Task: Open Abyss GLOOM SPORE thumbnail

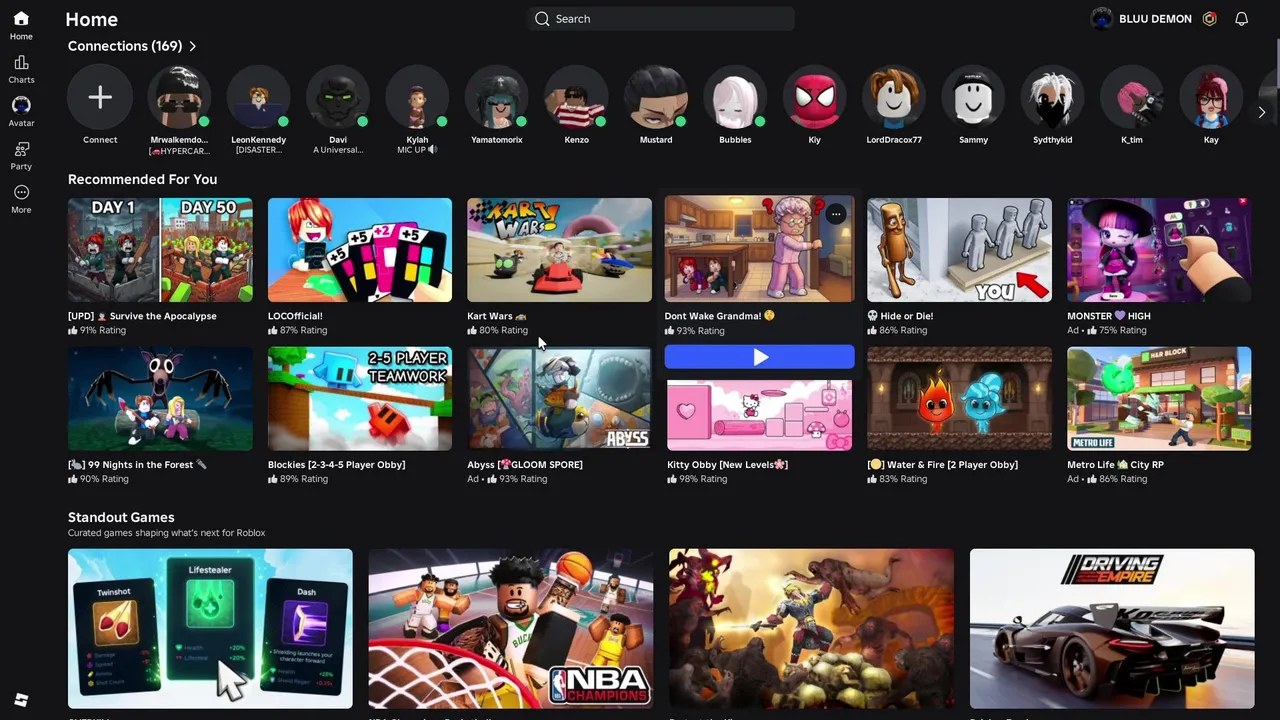Action: [559, 399]
